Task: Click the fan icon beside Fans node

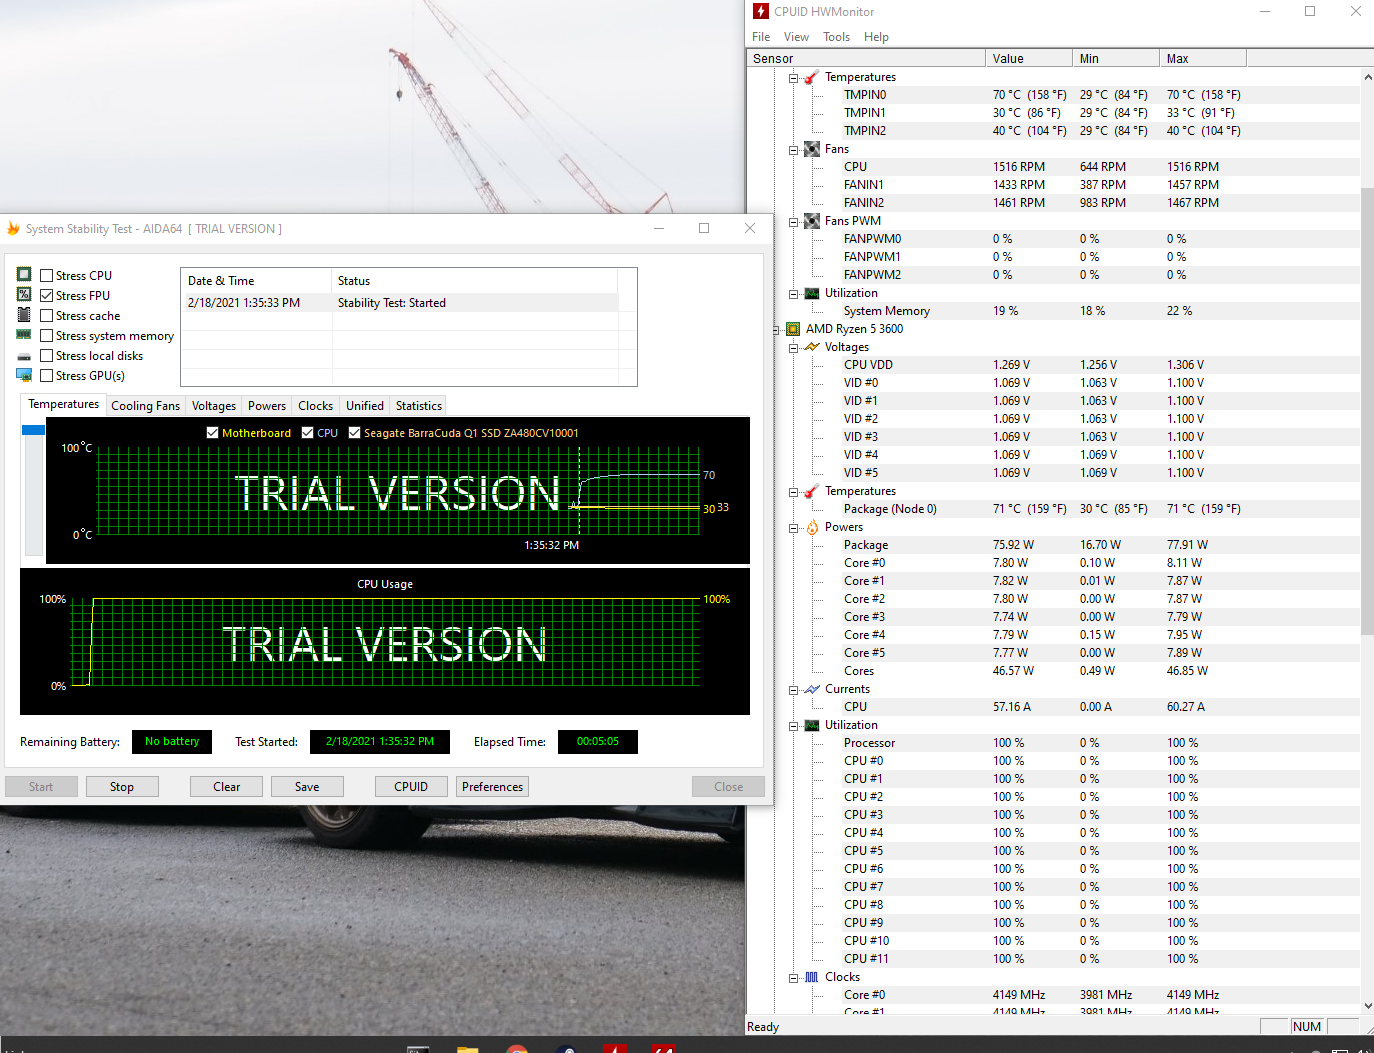Action: point(811,149)
